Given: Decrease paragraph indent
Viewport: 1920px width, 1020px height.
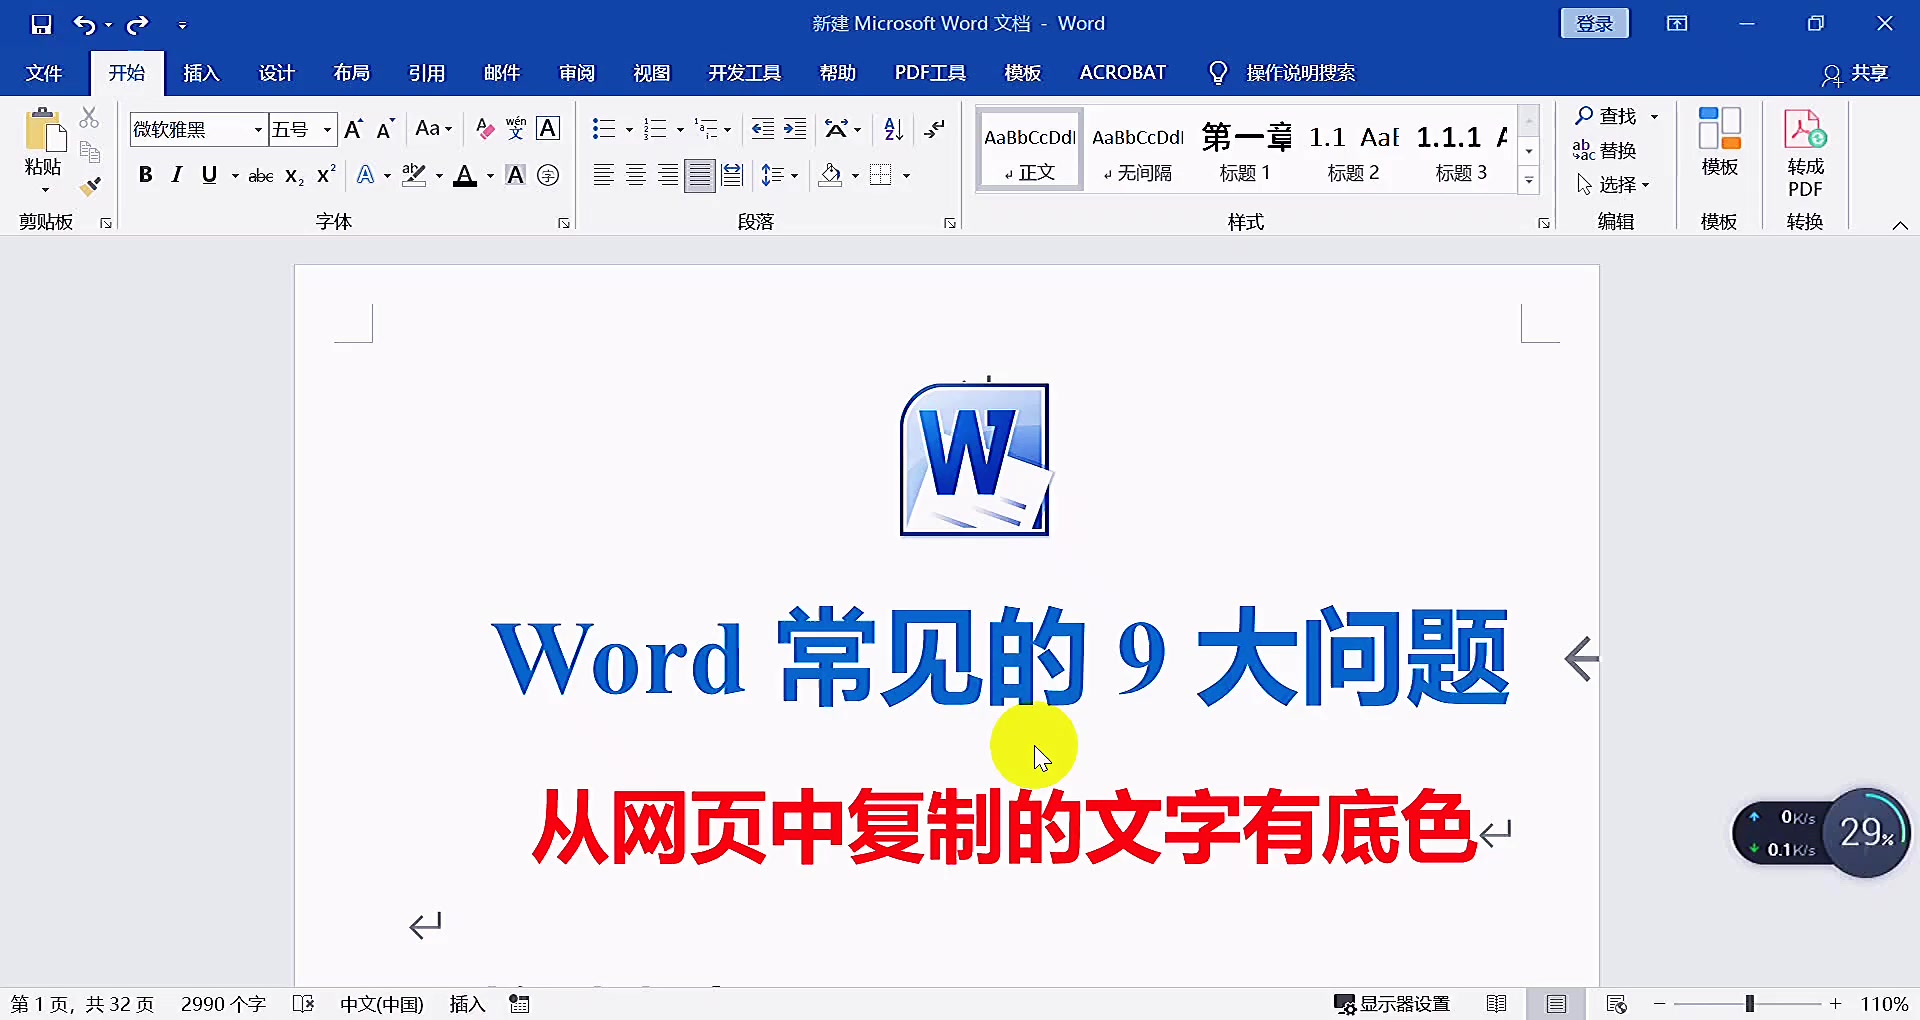Looking at the screenshot, I should coord(762,129).
